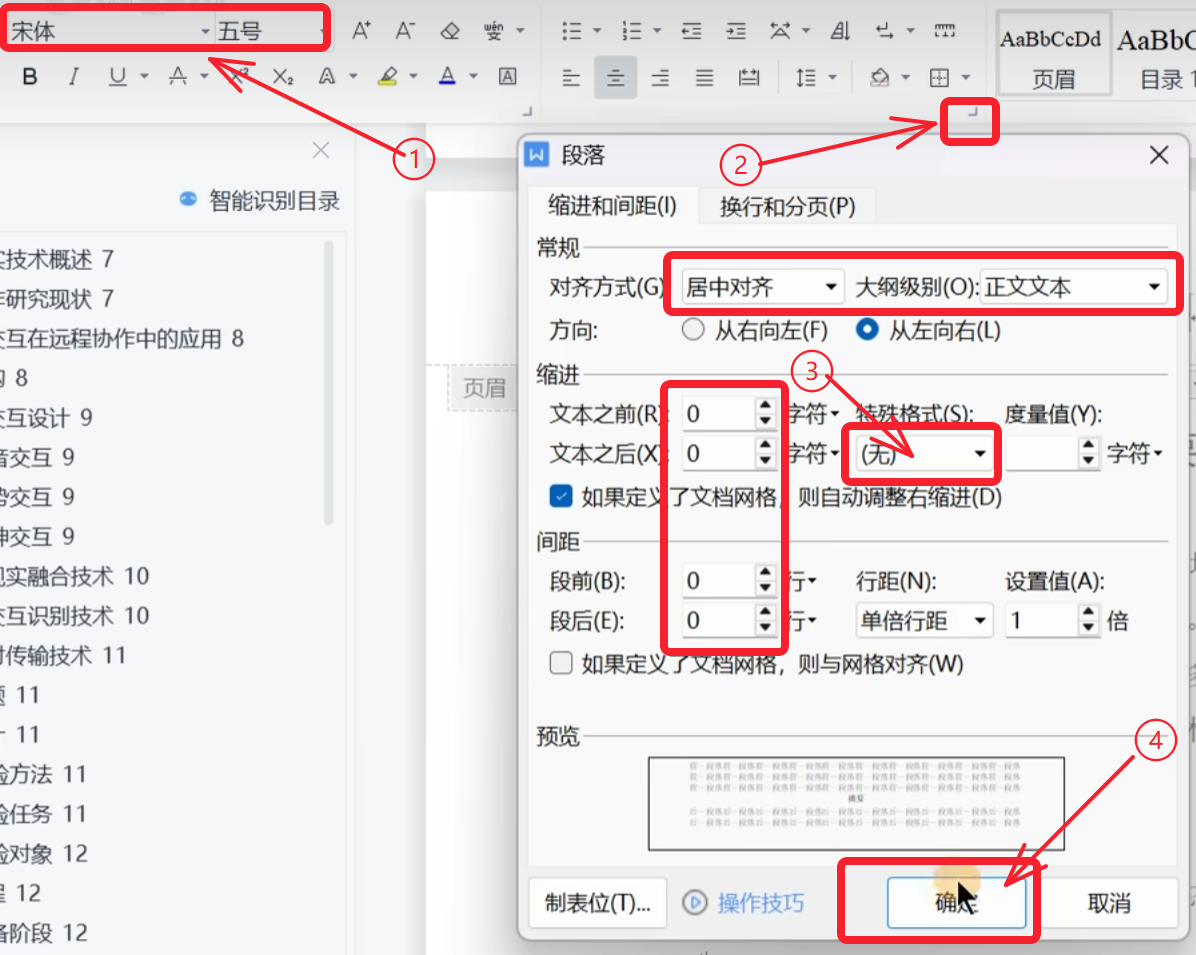
Task: Open the 制表位 tab stops button
Action: click(x=597, y=903)
